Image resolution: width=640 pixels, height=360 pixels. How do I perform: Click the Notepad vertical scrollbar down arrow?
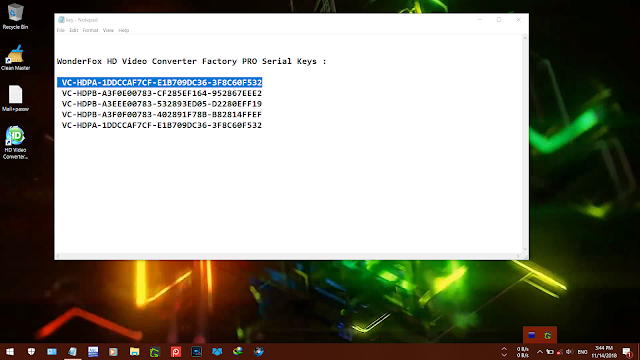(525, 249)
